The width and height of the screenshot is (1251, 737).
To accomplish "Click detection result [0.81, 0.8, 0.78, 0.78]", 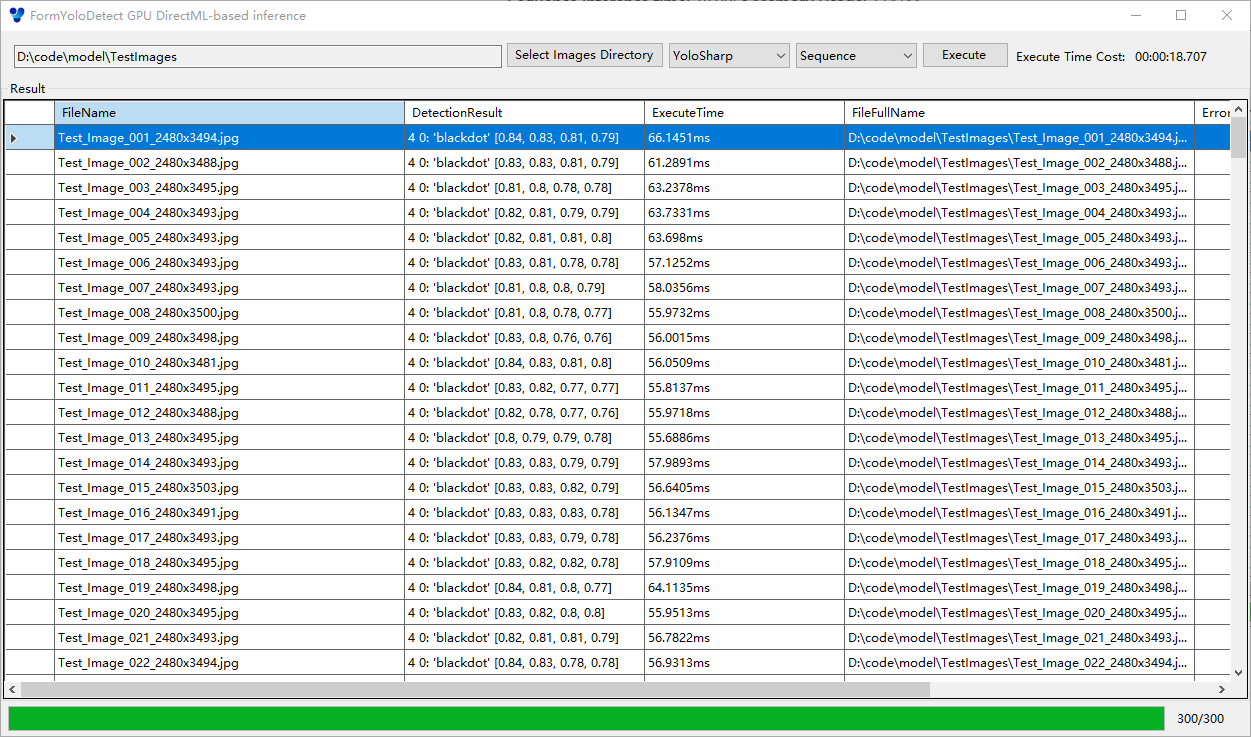I will point(524,188).
